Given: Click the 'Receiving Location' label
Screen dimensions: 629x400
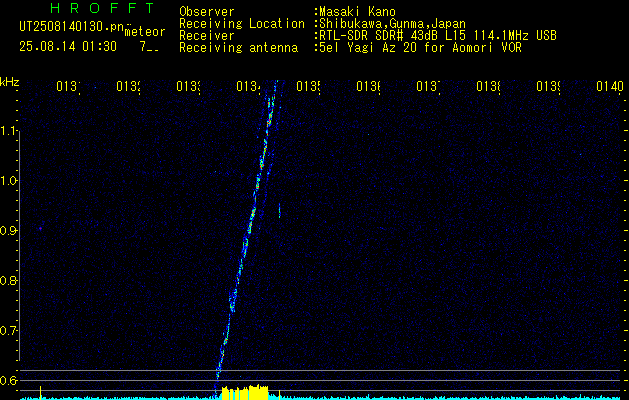Looking at the screenshot, I should tap(242, 24).
